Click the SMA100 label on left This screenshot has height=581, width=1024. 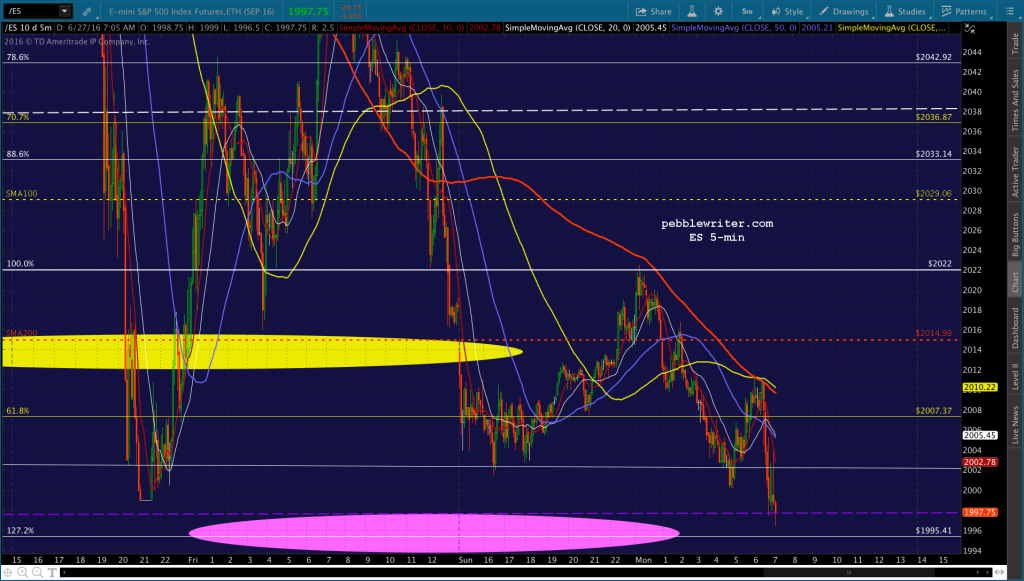coord(22,193)
